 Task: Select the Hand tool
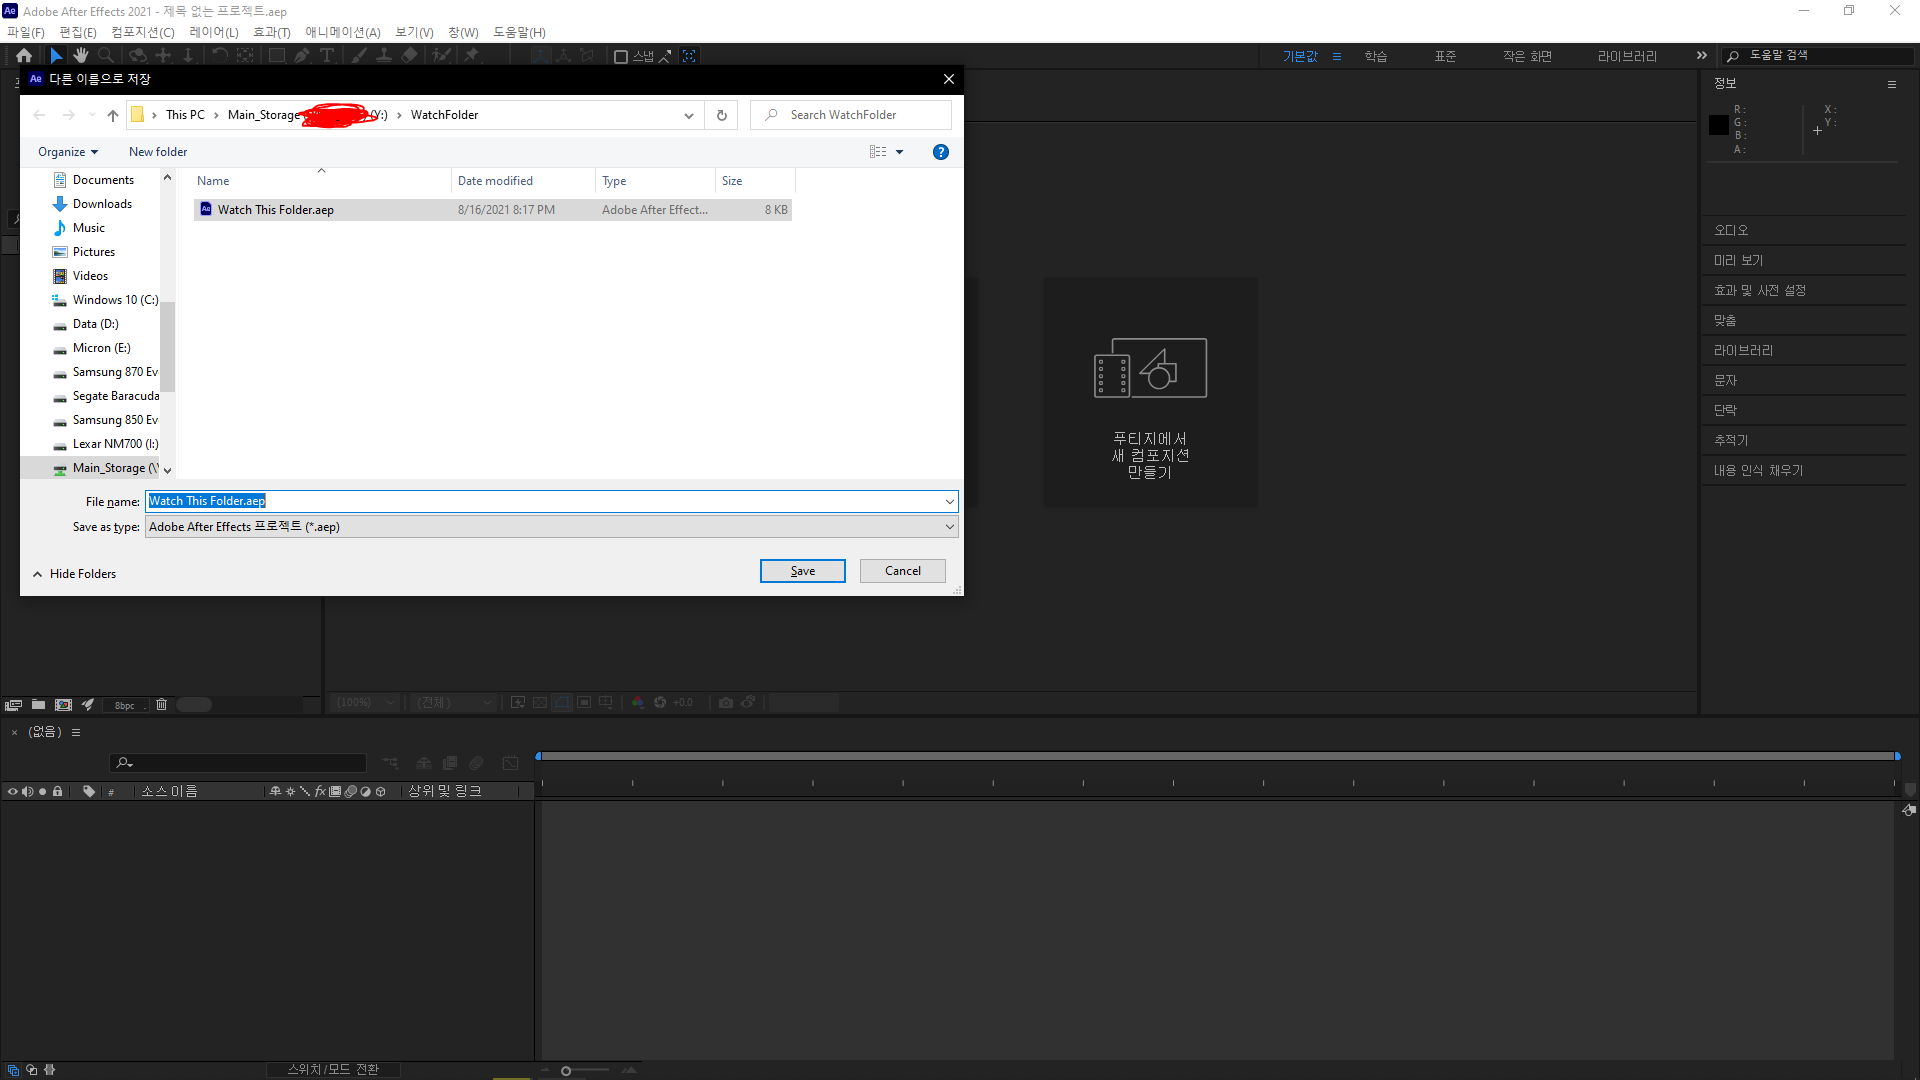tap(81, 56)
